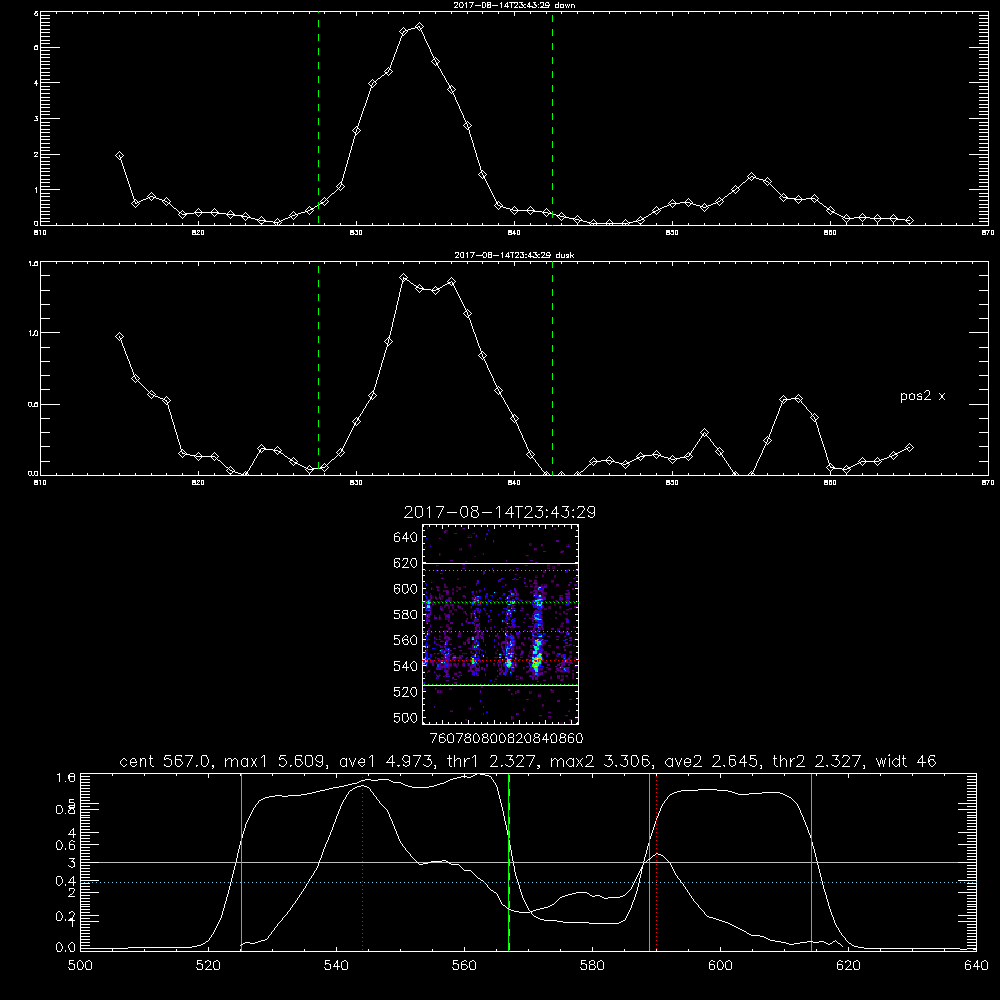Click the first data point of the dusk curve

pos(119,337)
